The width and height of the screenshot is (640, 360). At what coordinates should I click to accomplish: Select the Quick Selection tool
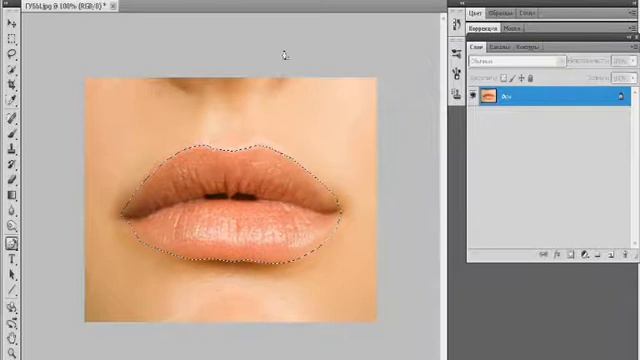pyautogui.click(x=11, y=69)
